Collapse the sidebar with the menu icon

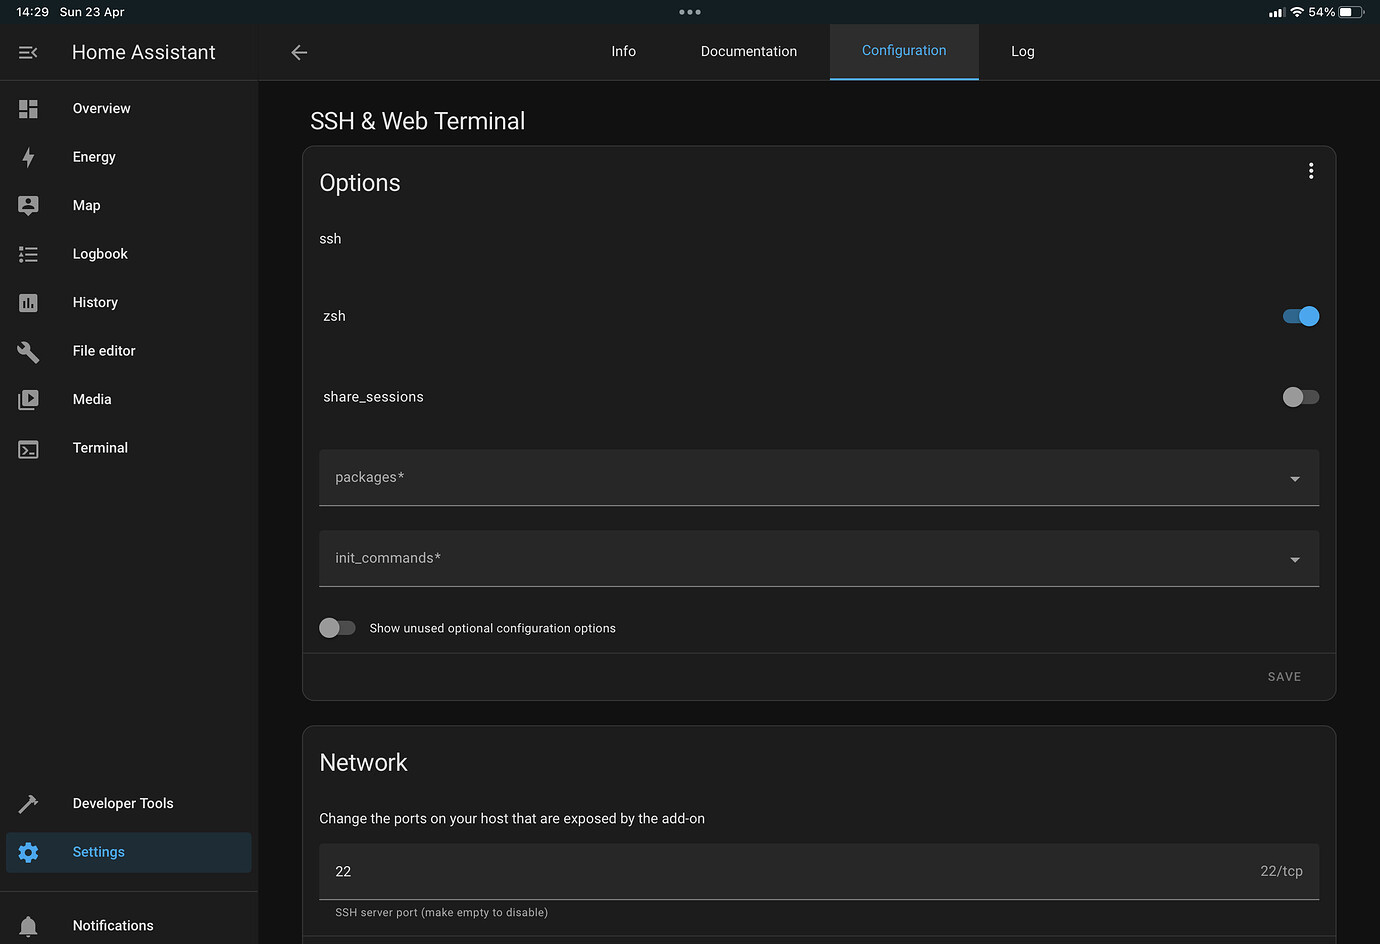[27, 52]
